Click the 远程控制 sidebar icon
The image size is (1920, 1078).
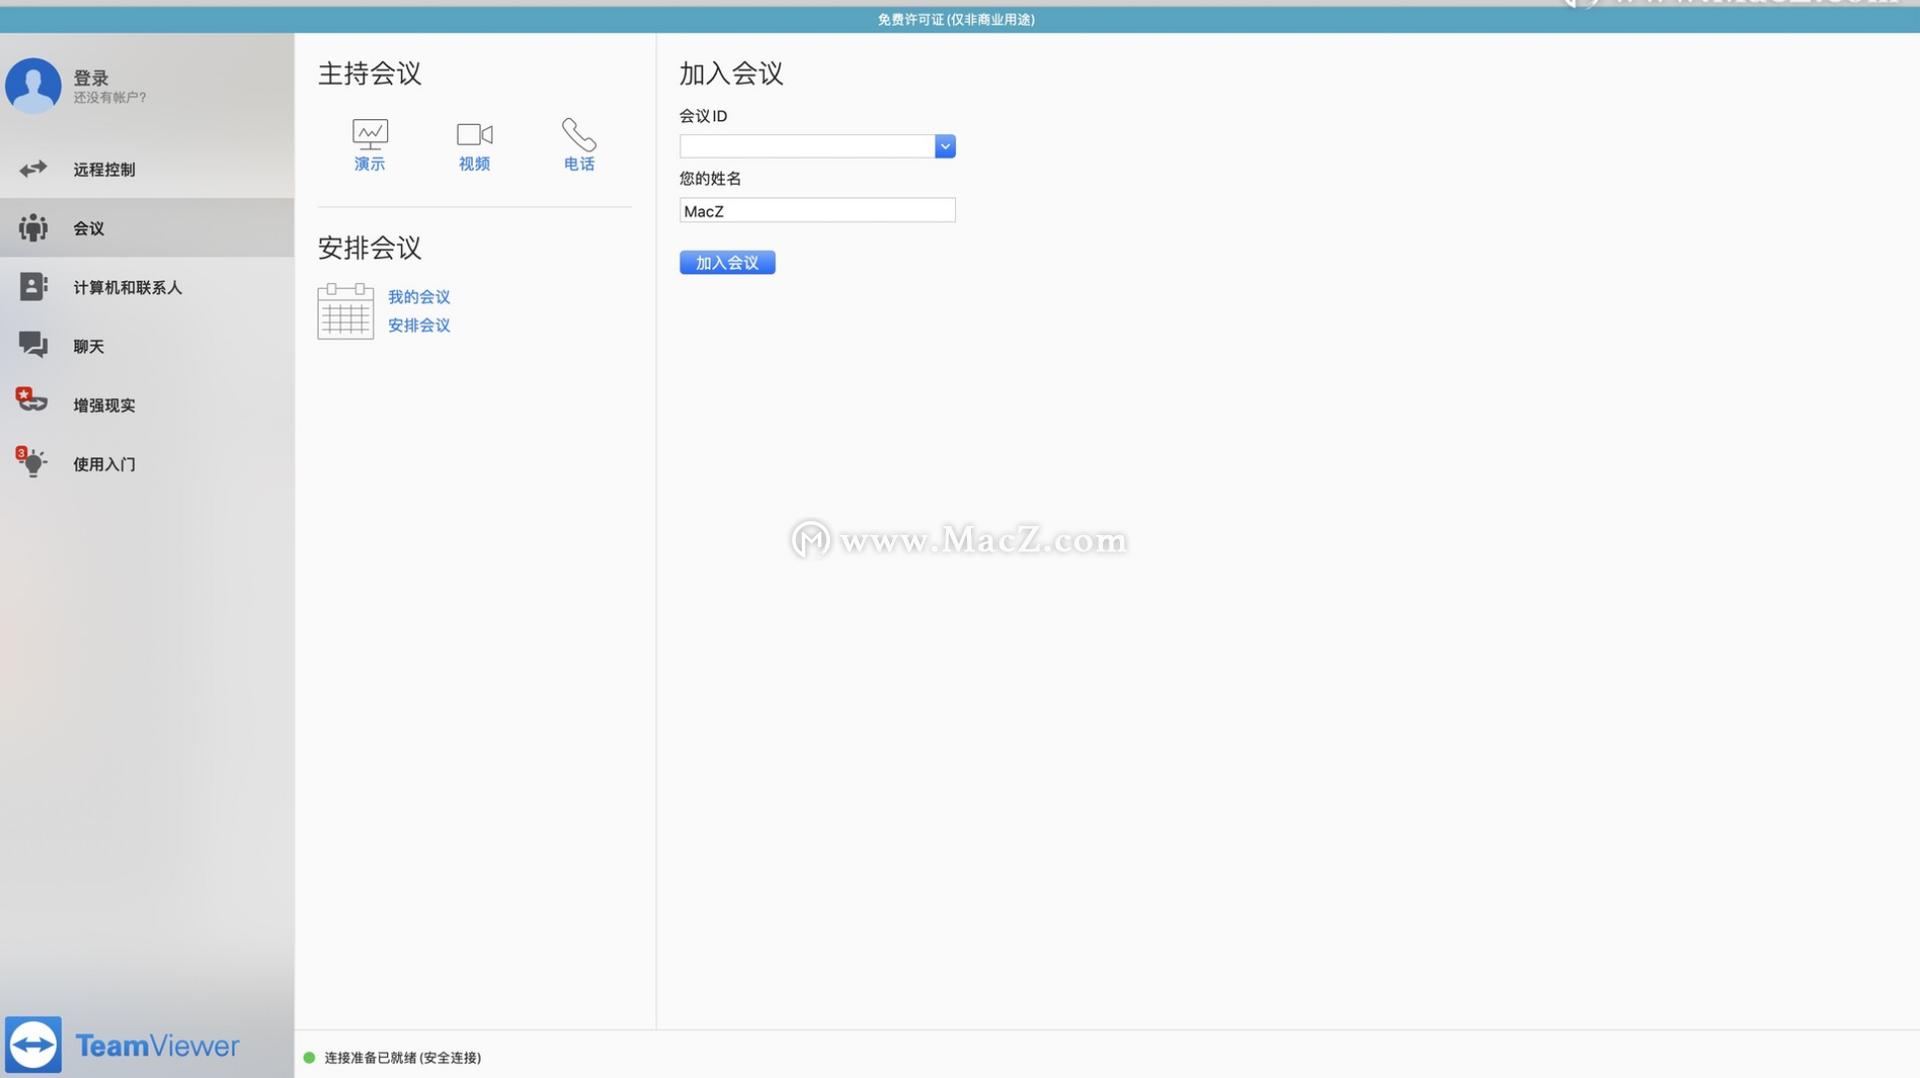tap(33, 168)
